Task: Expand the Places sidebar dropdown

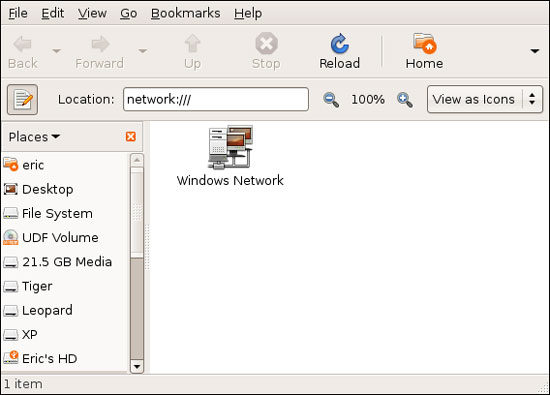Action: [x=34, y=137]
